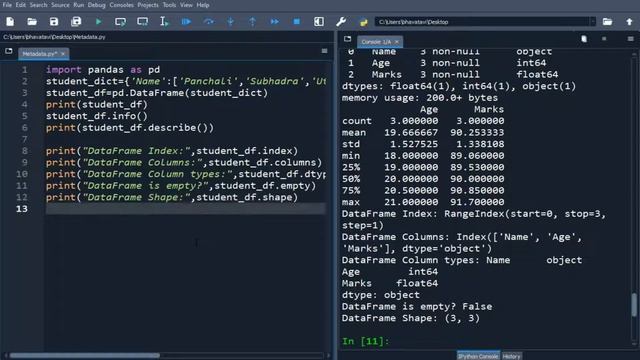This screenshot has width=640, height=360.
Task: Click max Marks value 91.700000
Action: click(x=477, y=202)
